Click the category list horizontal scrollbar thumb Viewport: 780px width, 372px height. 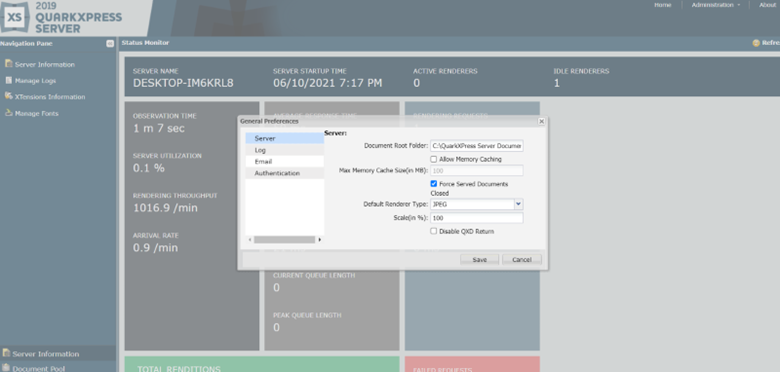click(x=284, y=240)
